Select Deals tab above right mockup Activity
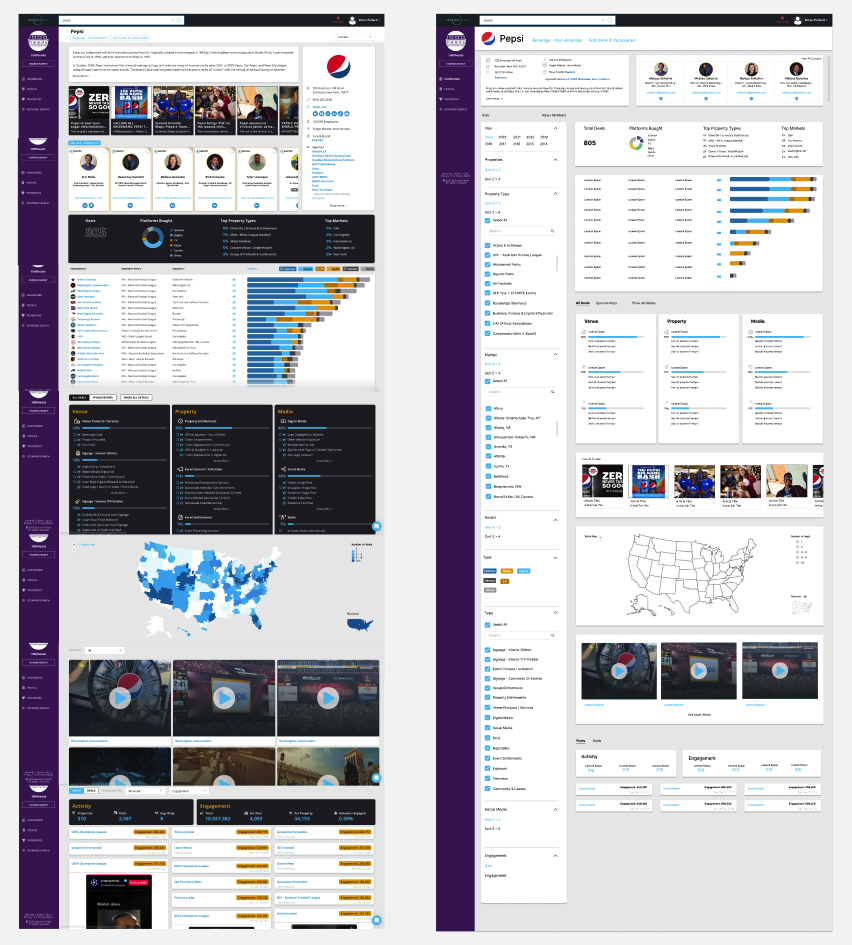852x945 pixels. coord(597,741)
